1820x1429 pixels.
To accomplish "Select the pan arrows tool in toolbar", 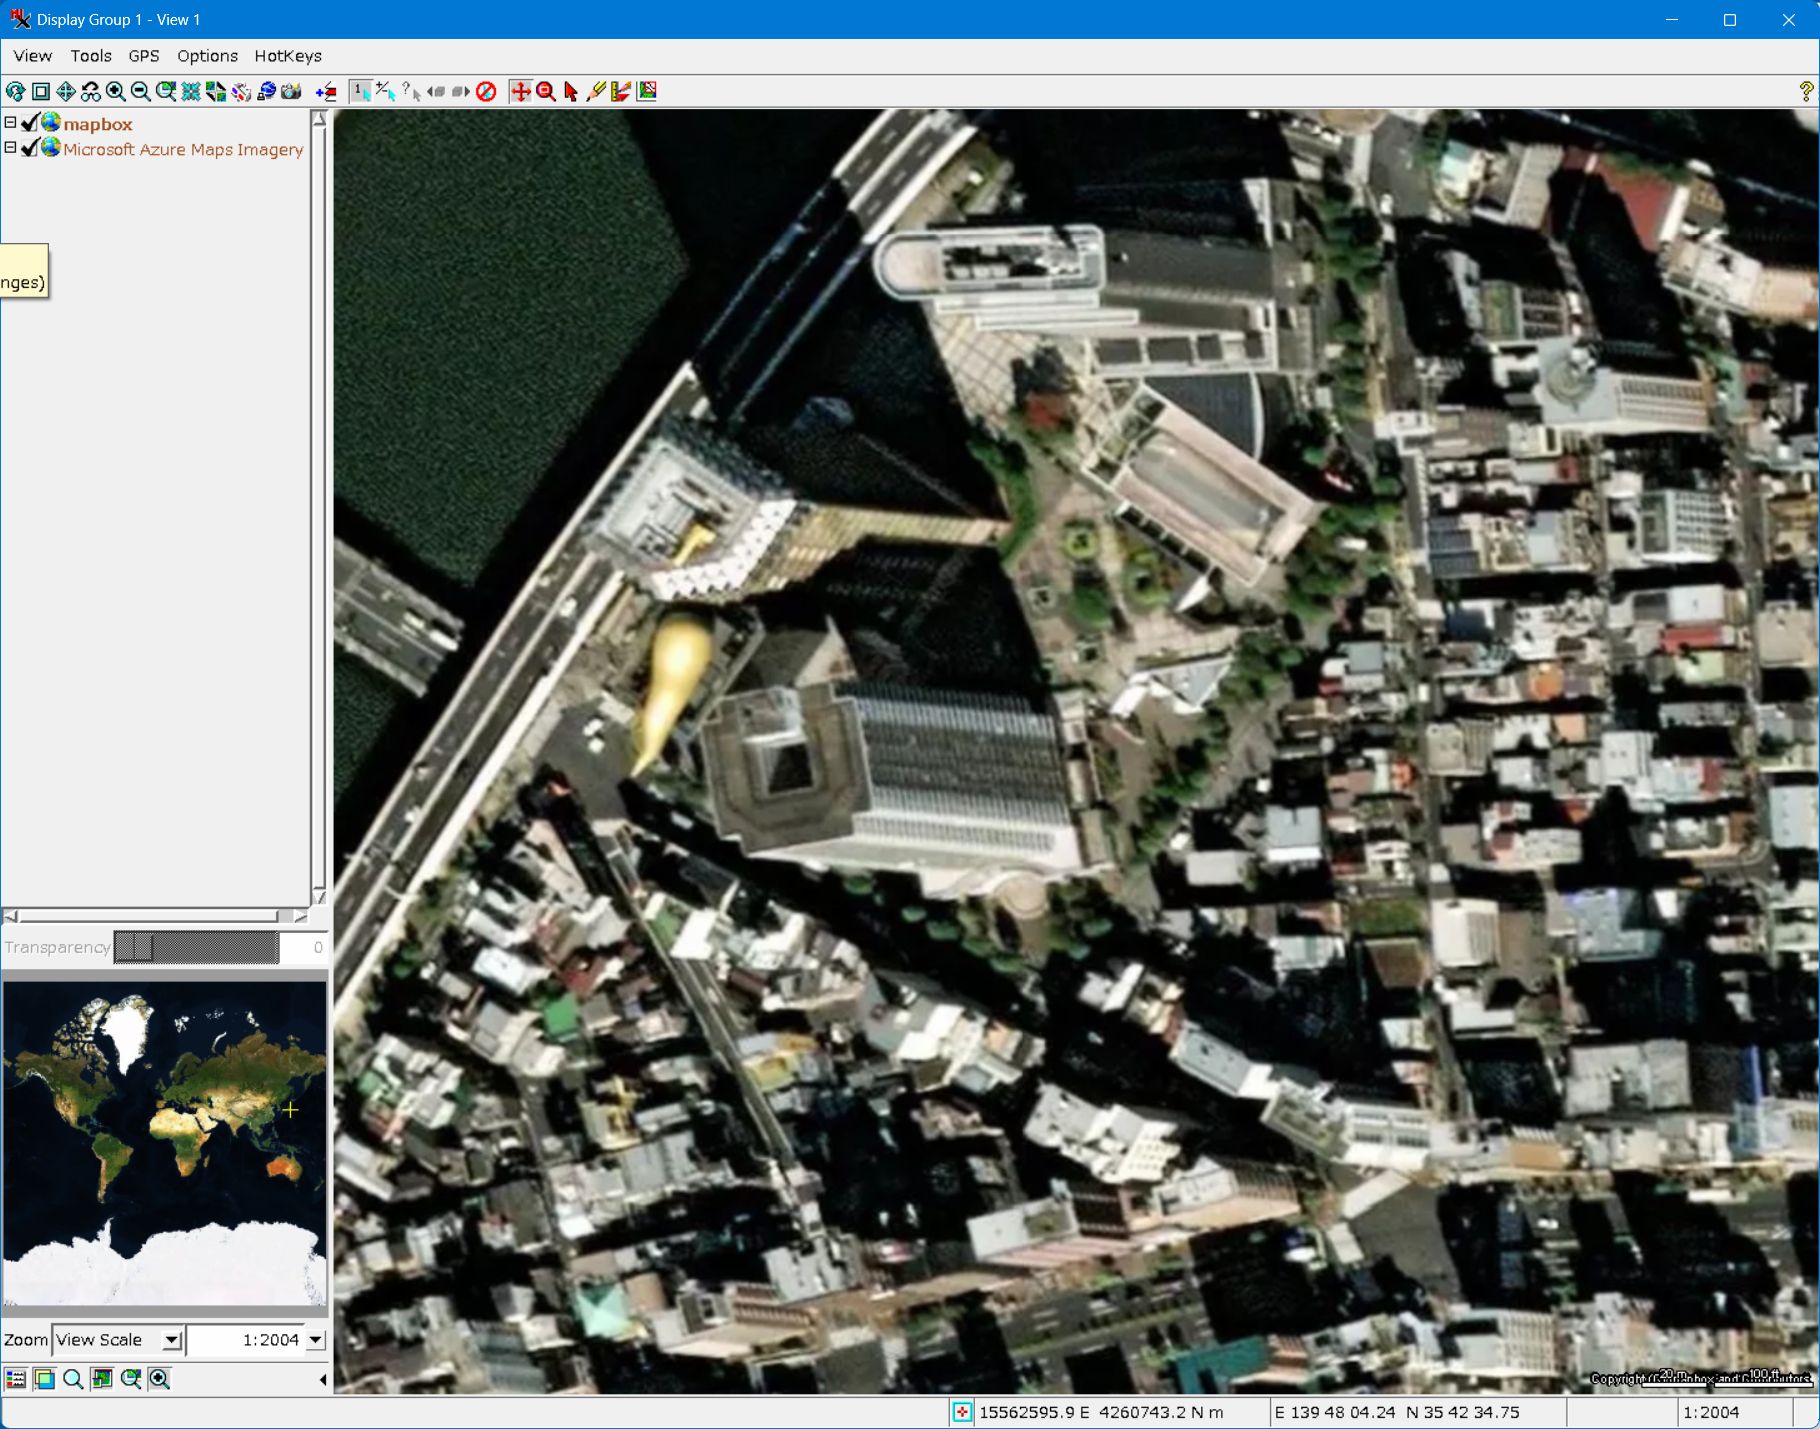I will pyautogui.click(x=66, y=92).
